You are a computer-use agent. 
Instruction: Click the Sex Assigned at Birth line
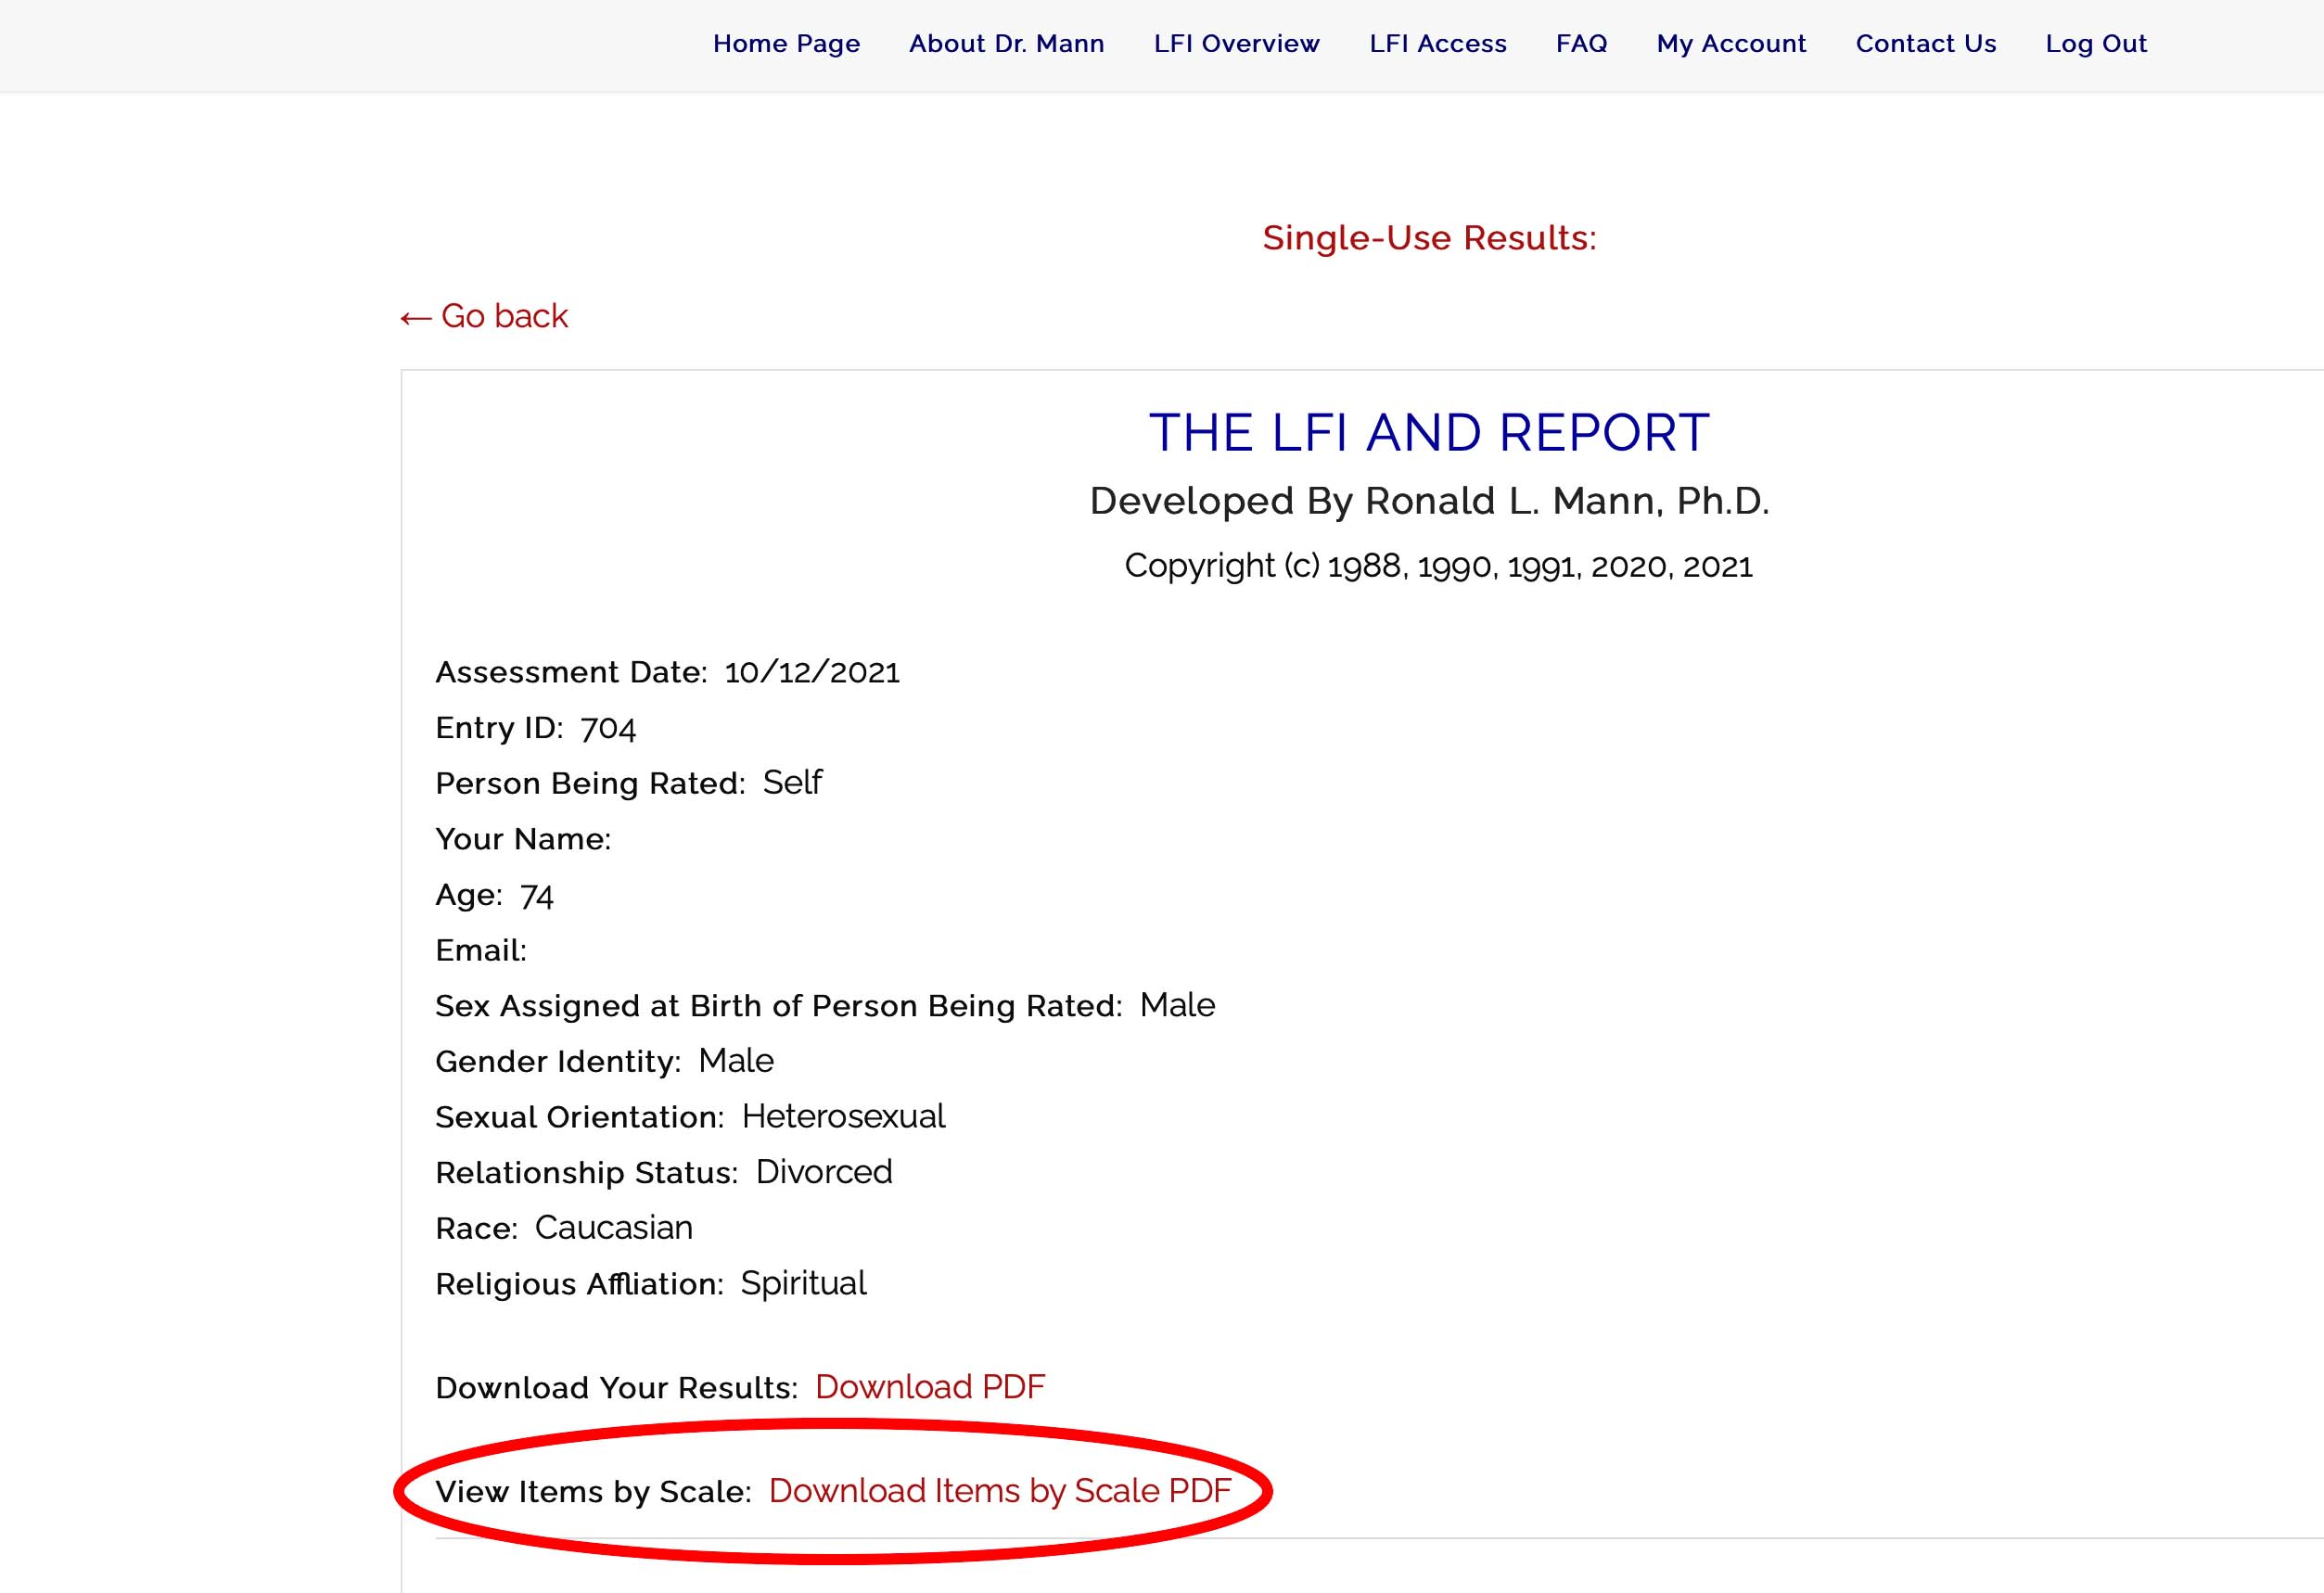[x=825, y=1006]
